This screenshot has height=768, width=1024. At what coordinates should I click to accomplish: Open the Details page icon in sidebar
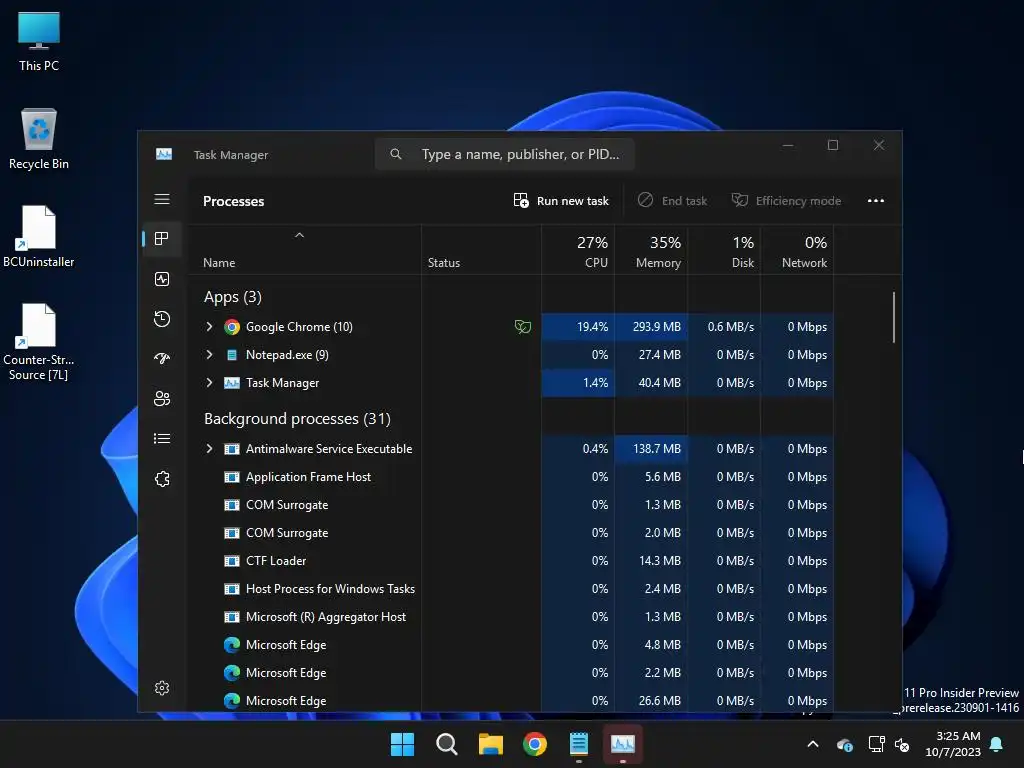pyautogui.click(x=162, y=438)
